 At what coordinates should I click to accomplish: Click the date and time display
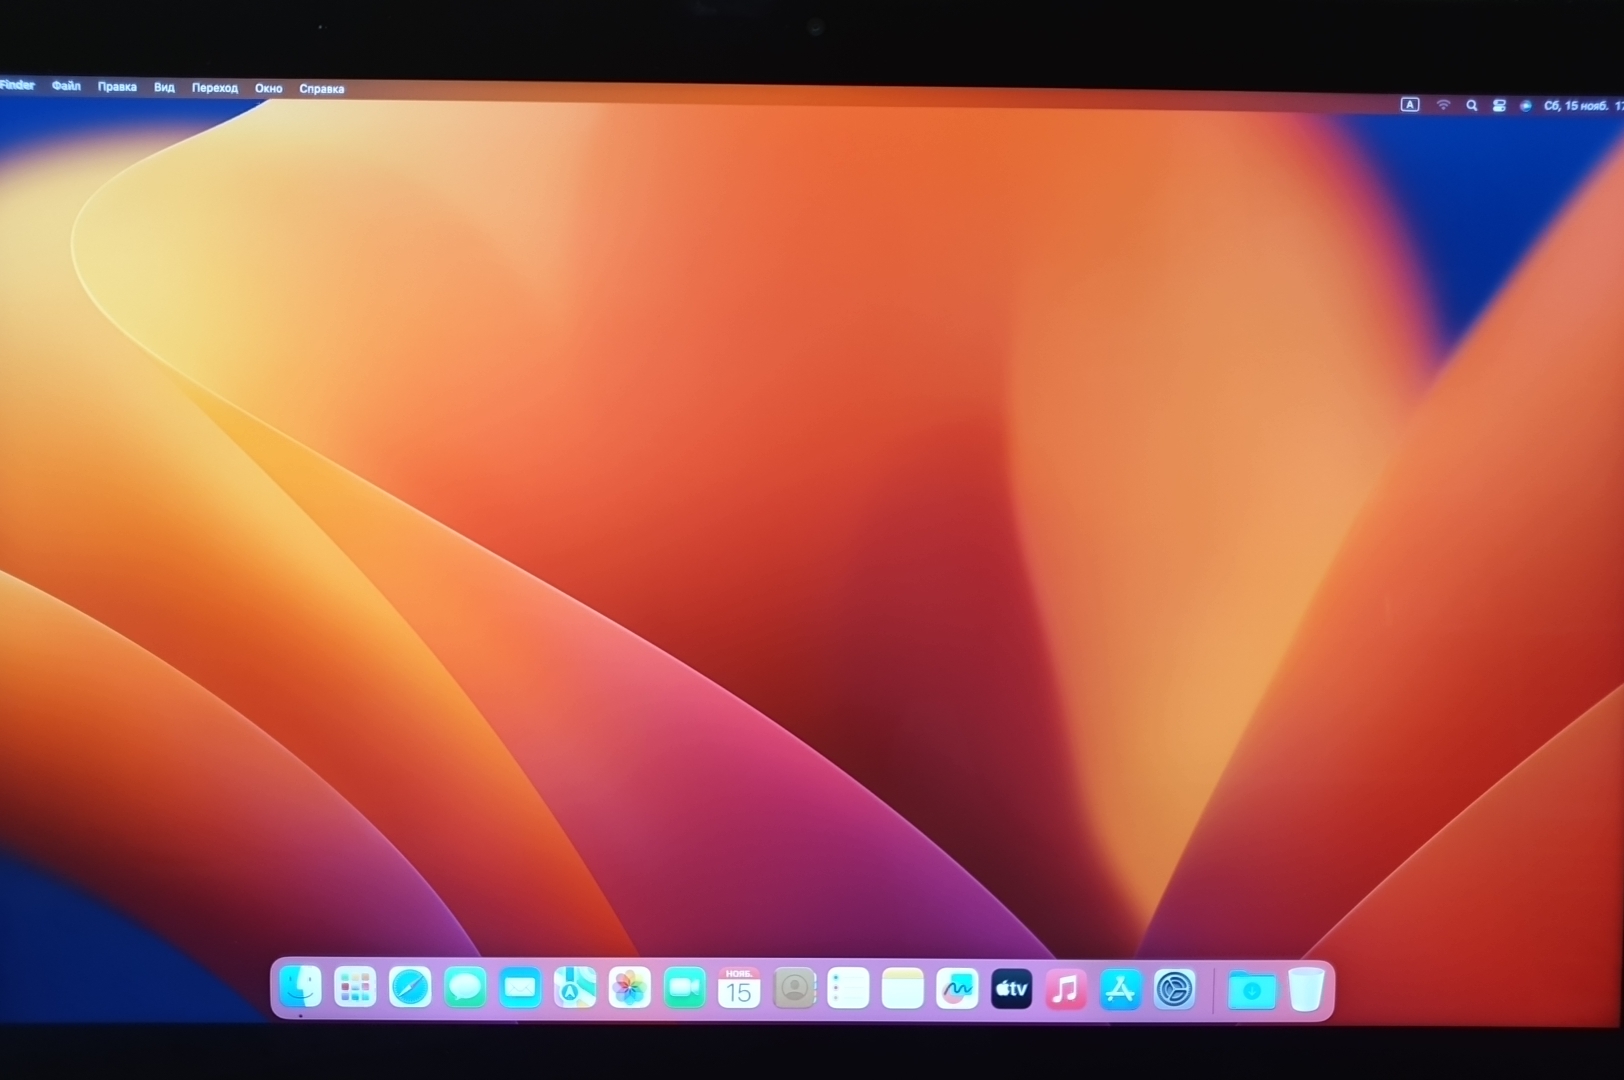tap(1582, 106)
